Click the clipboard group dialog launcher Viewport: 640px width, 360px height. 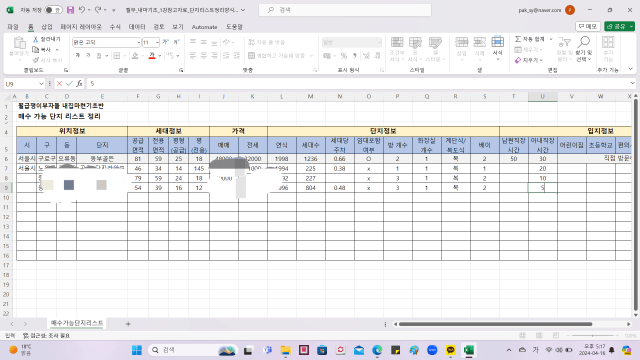point(66,71)
